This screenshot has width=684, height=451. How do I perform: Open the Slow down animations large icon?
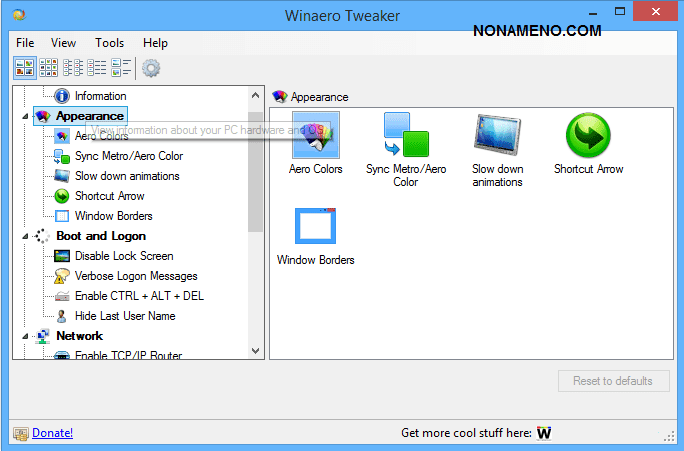coord(497,136)
